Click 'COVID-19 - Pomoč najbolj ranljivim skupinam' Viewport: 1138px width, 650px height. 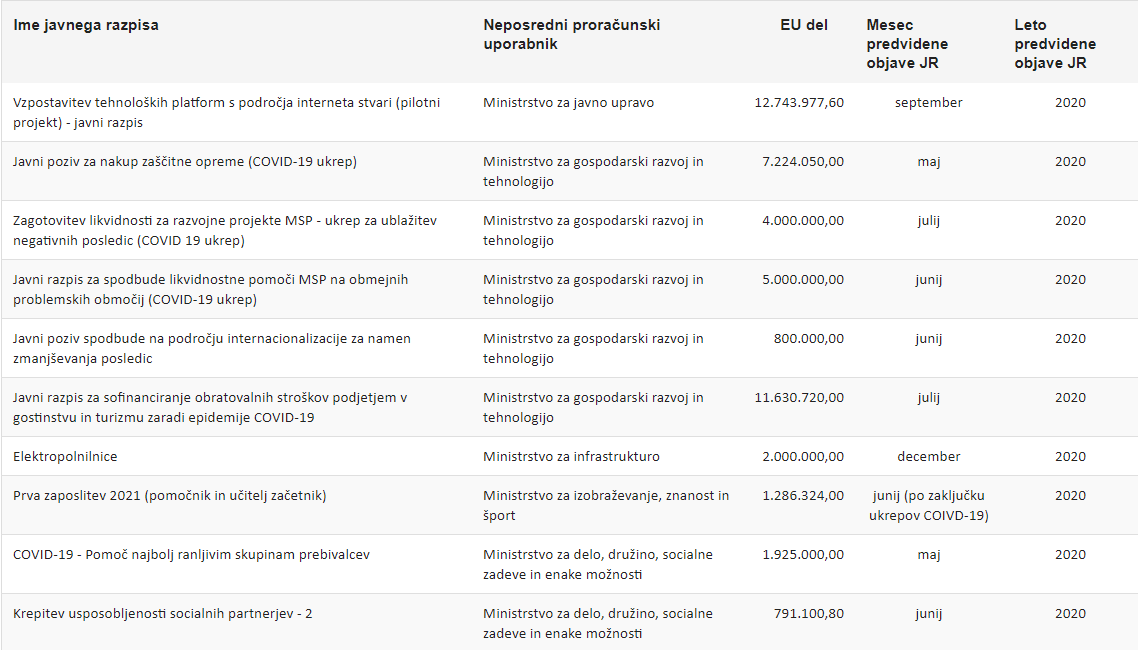click(x=191, y=554)
